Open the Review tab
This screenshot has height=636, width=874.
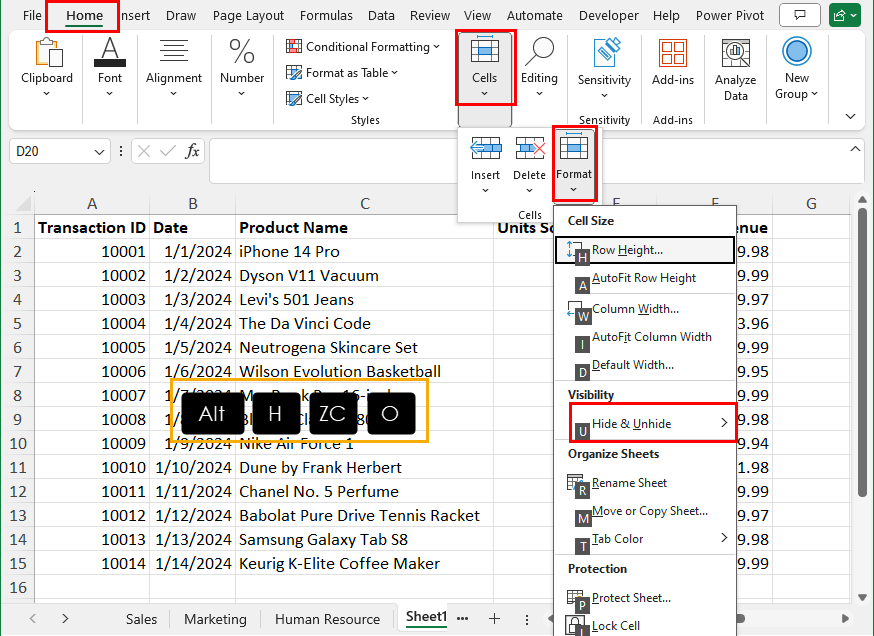(430, 16)
